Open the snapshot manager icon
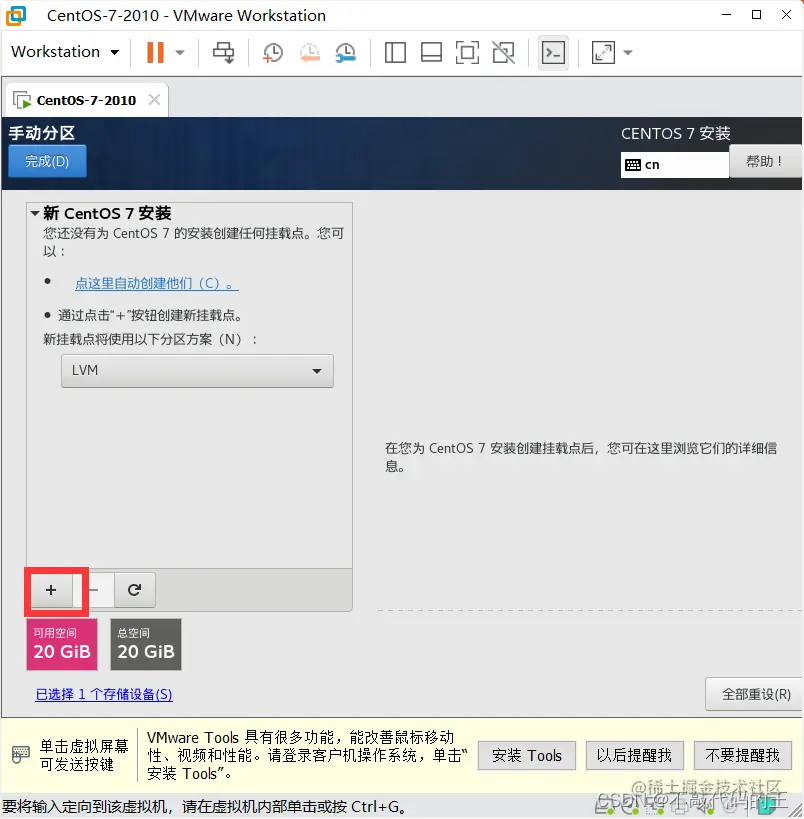The width and height of the screenshot is (804, 819). tap(345, 52)
